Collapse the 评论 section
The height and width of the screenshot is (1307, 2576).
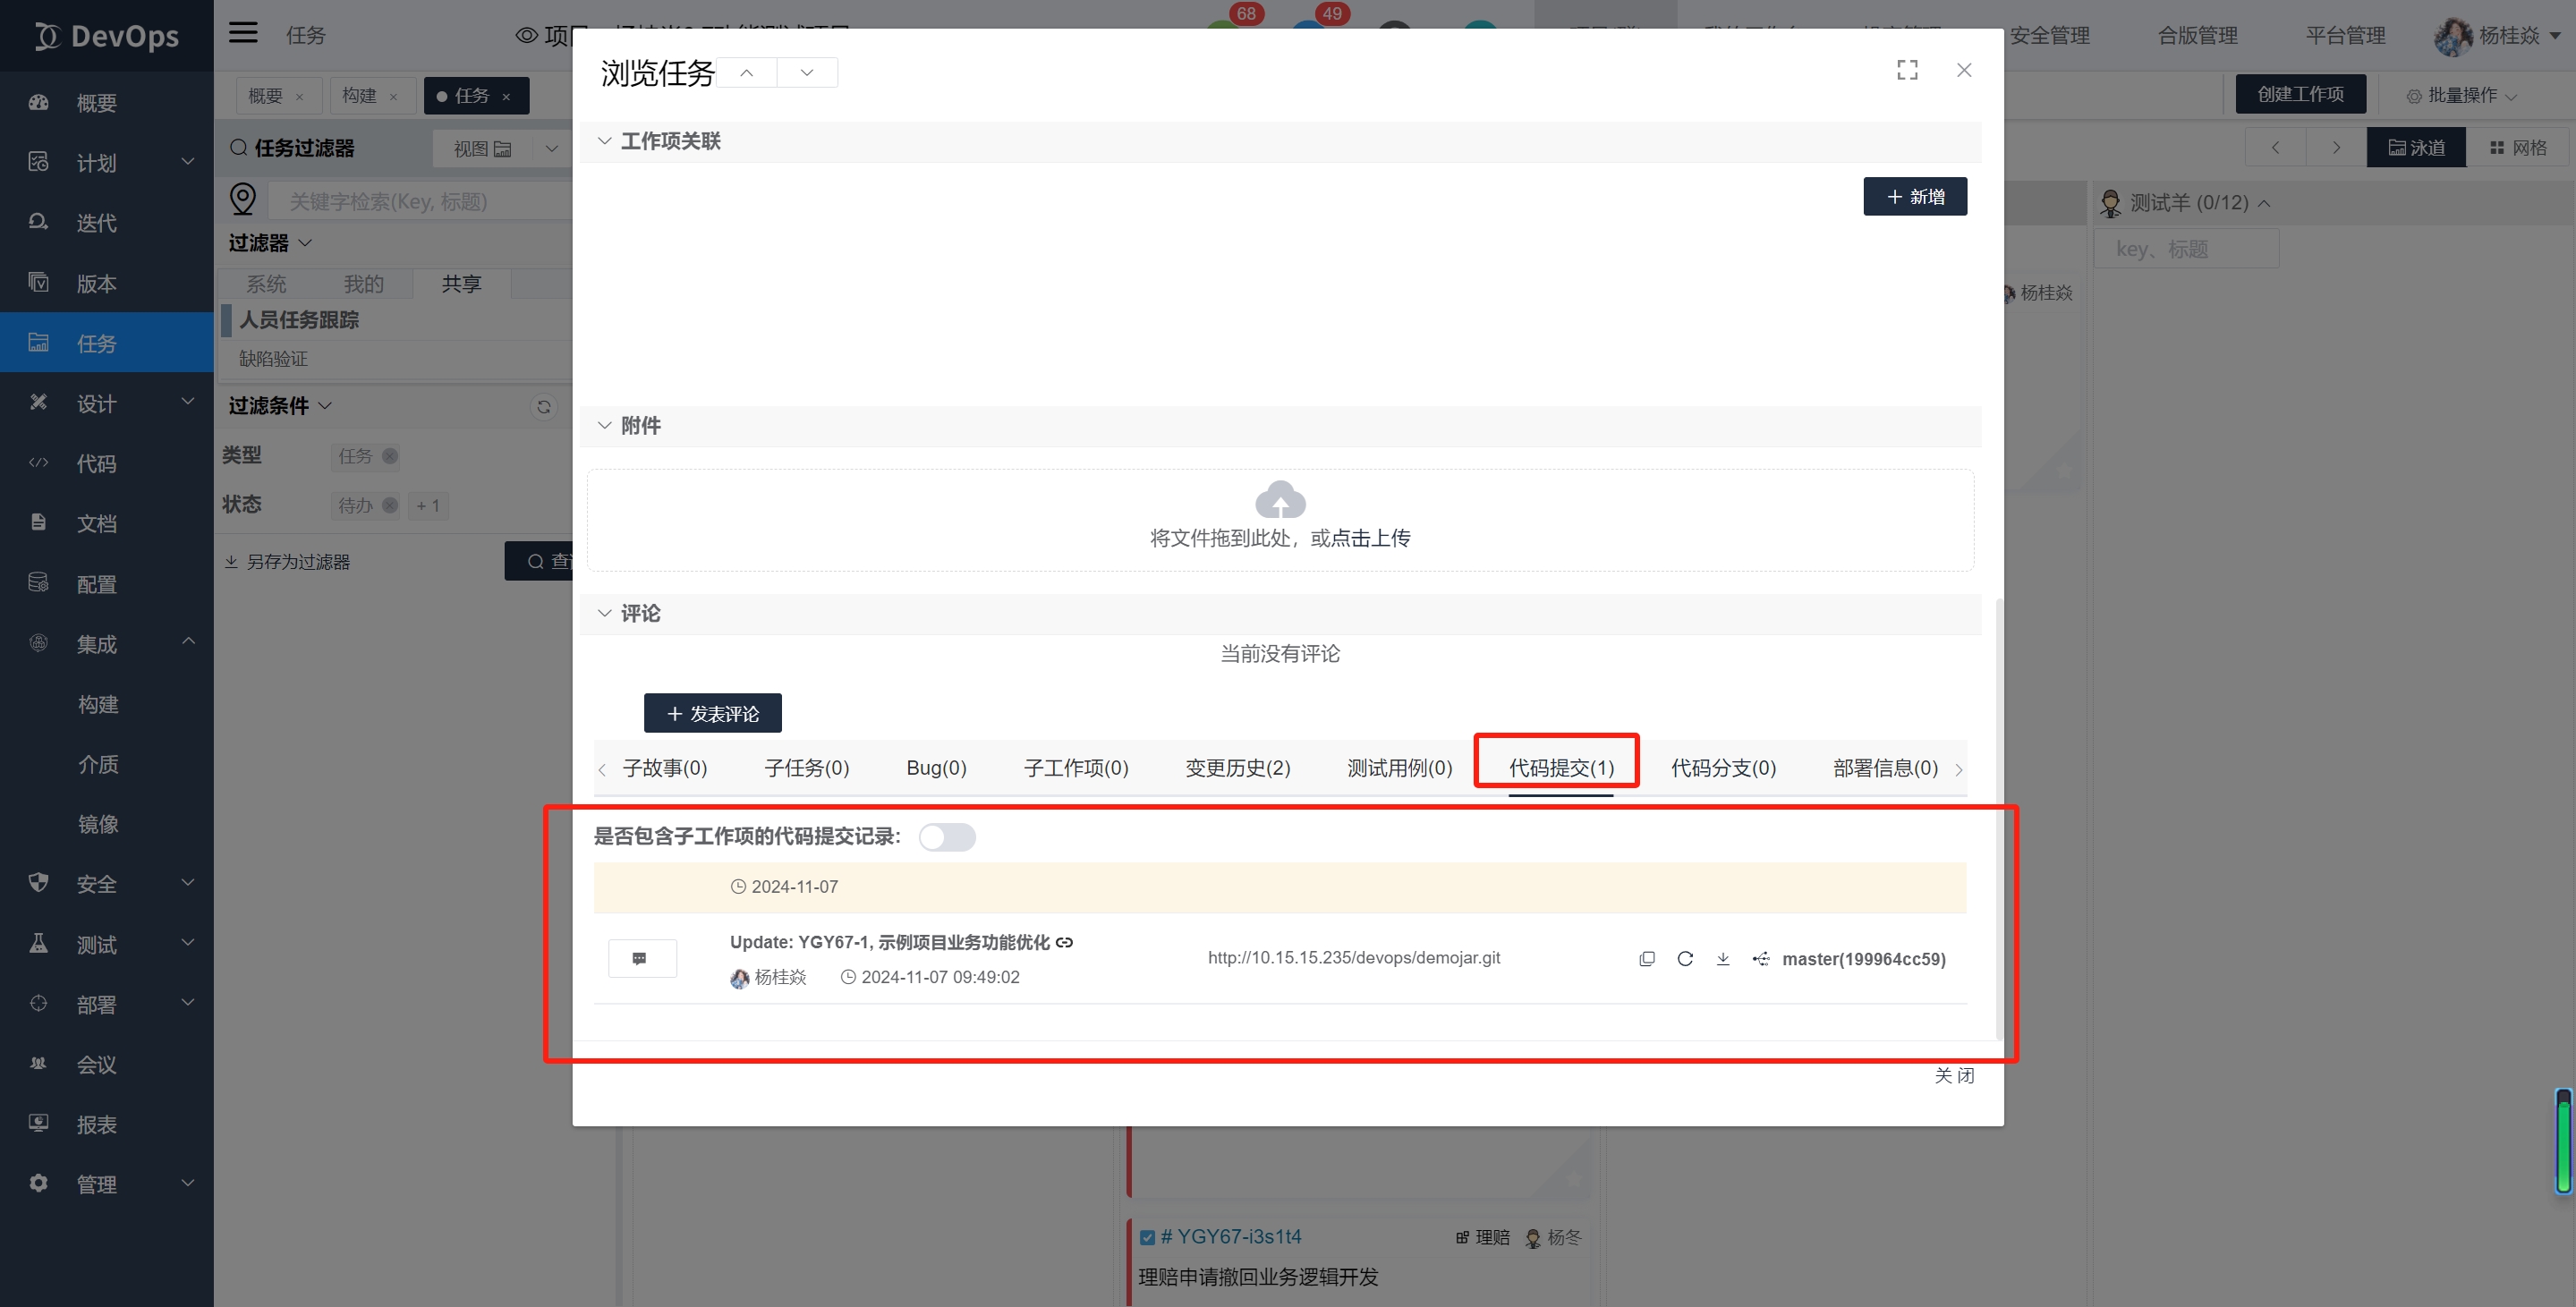coord(604,613)
